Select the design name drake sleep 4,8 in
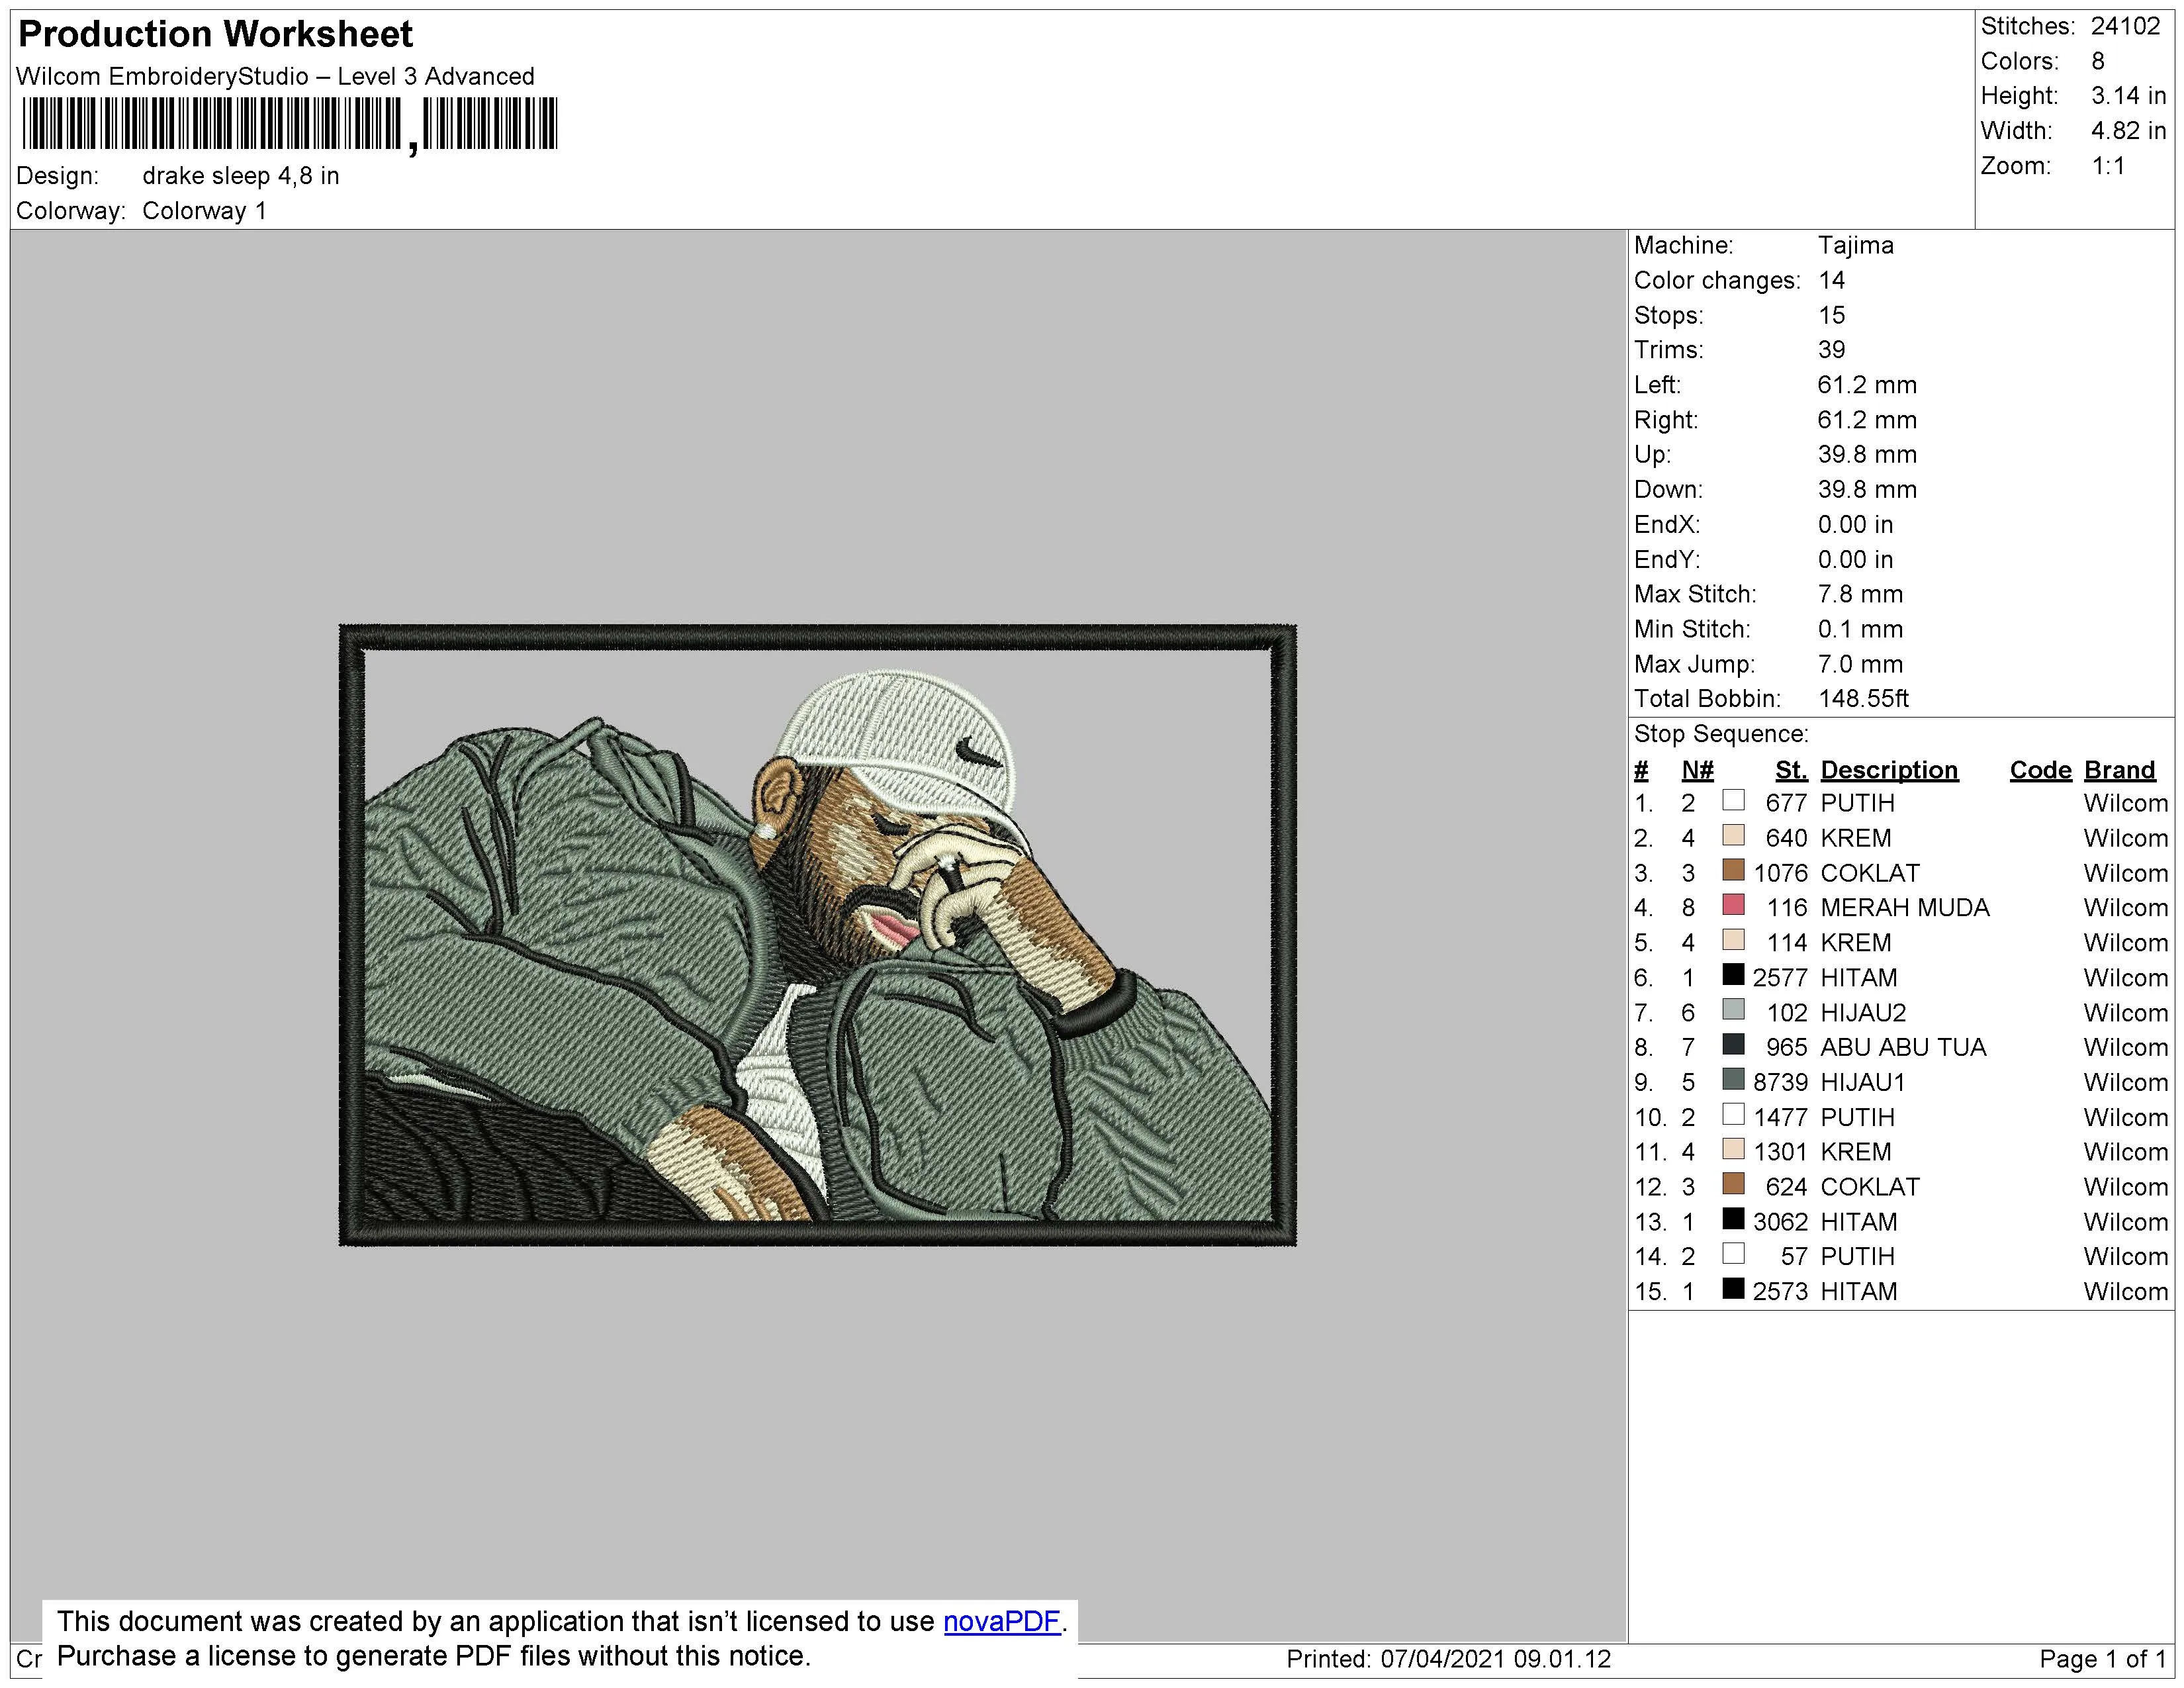2184x1688 pixels. click(241, 176)
